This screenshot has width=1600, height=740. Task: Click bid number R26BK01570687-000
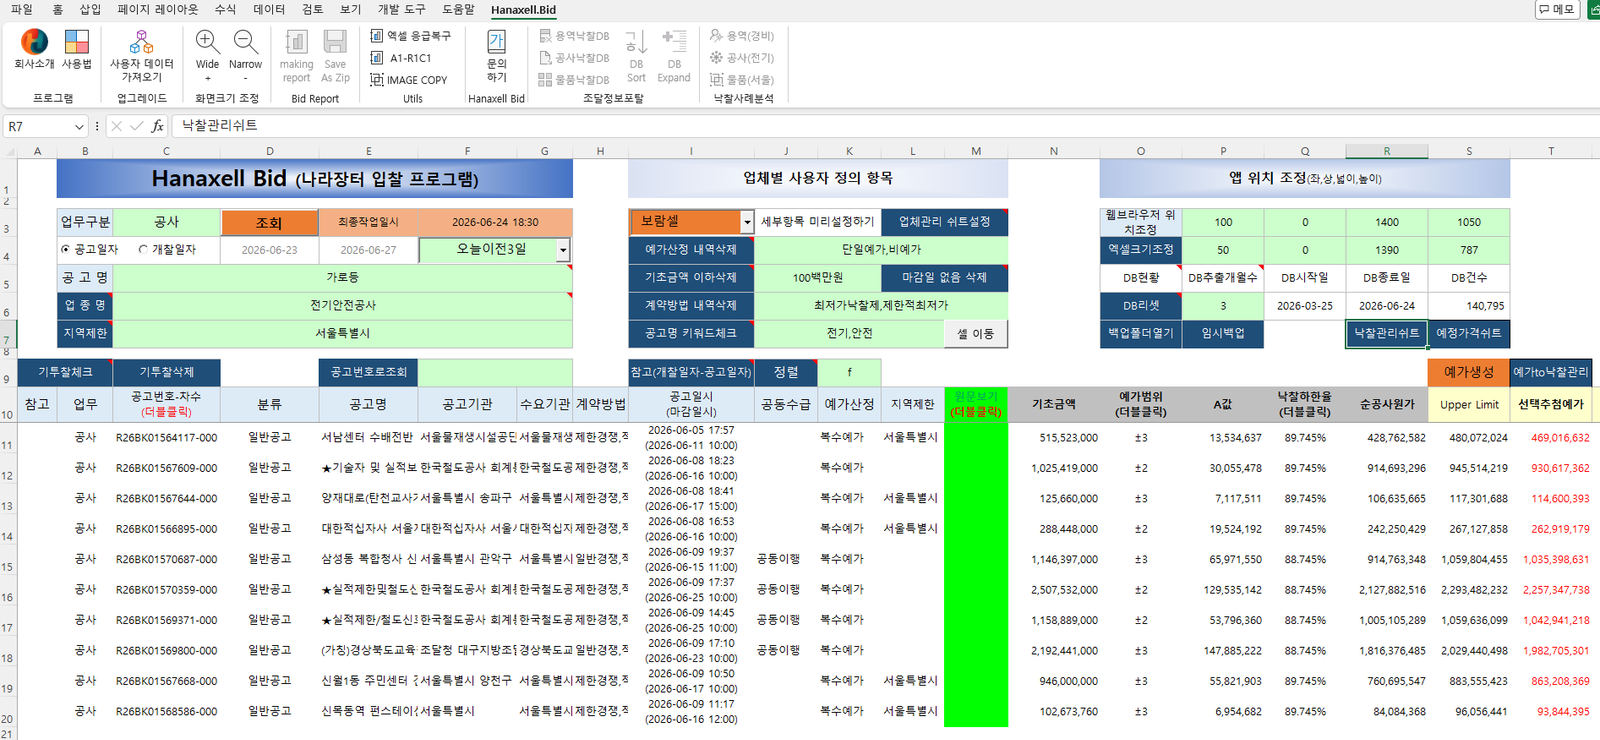pyautogui.click(x=166, y=560)
